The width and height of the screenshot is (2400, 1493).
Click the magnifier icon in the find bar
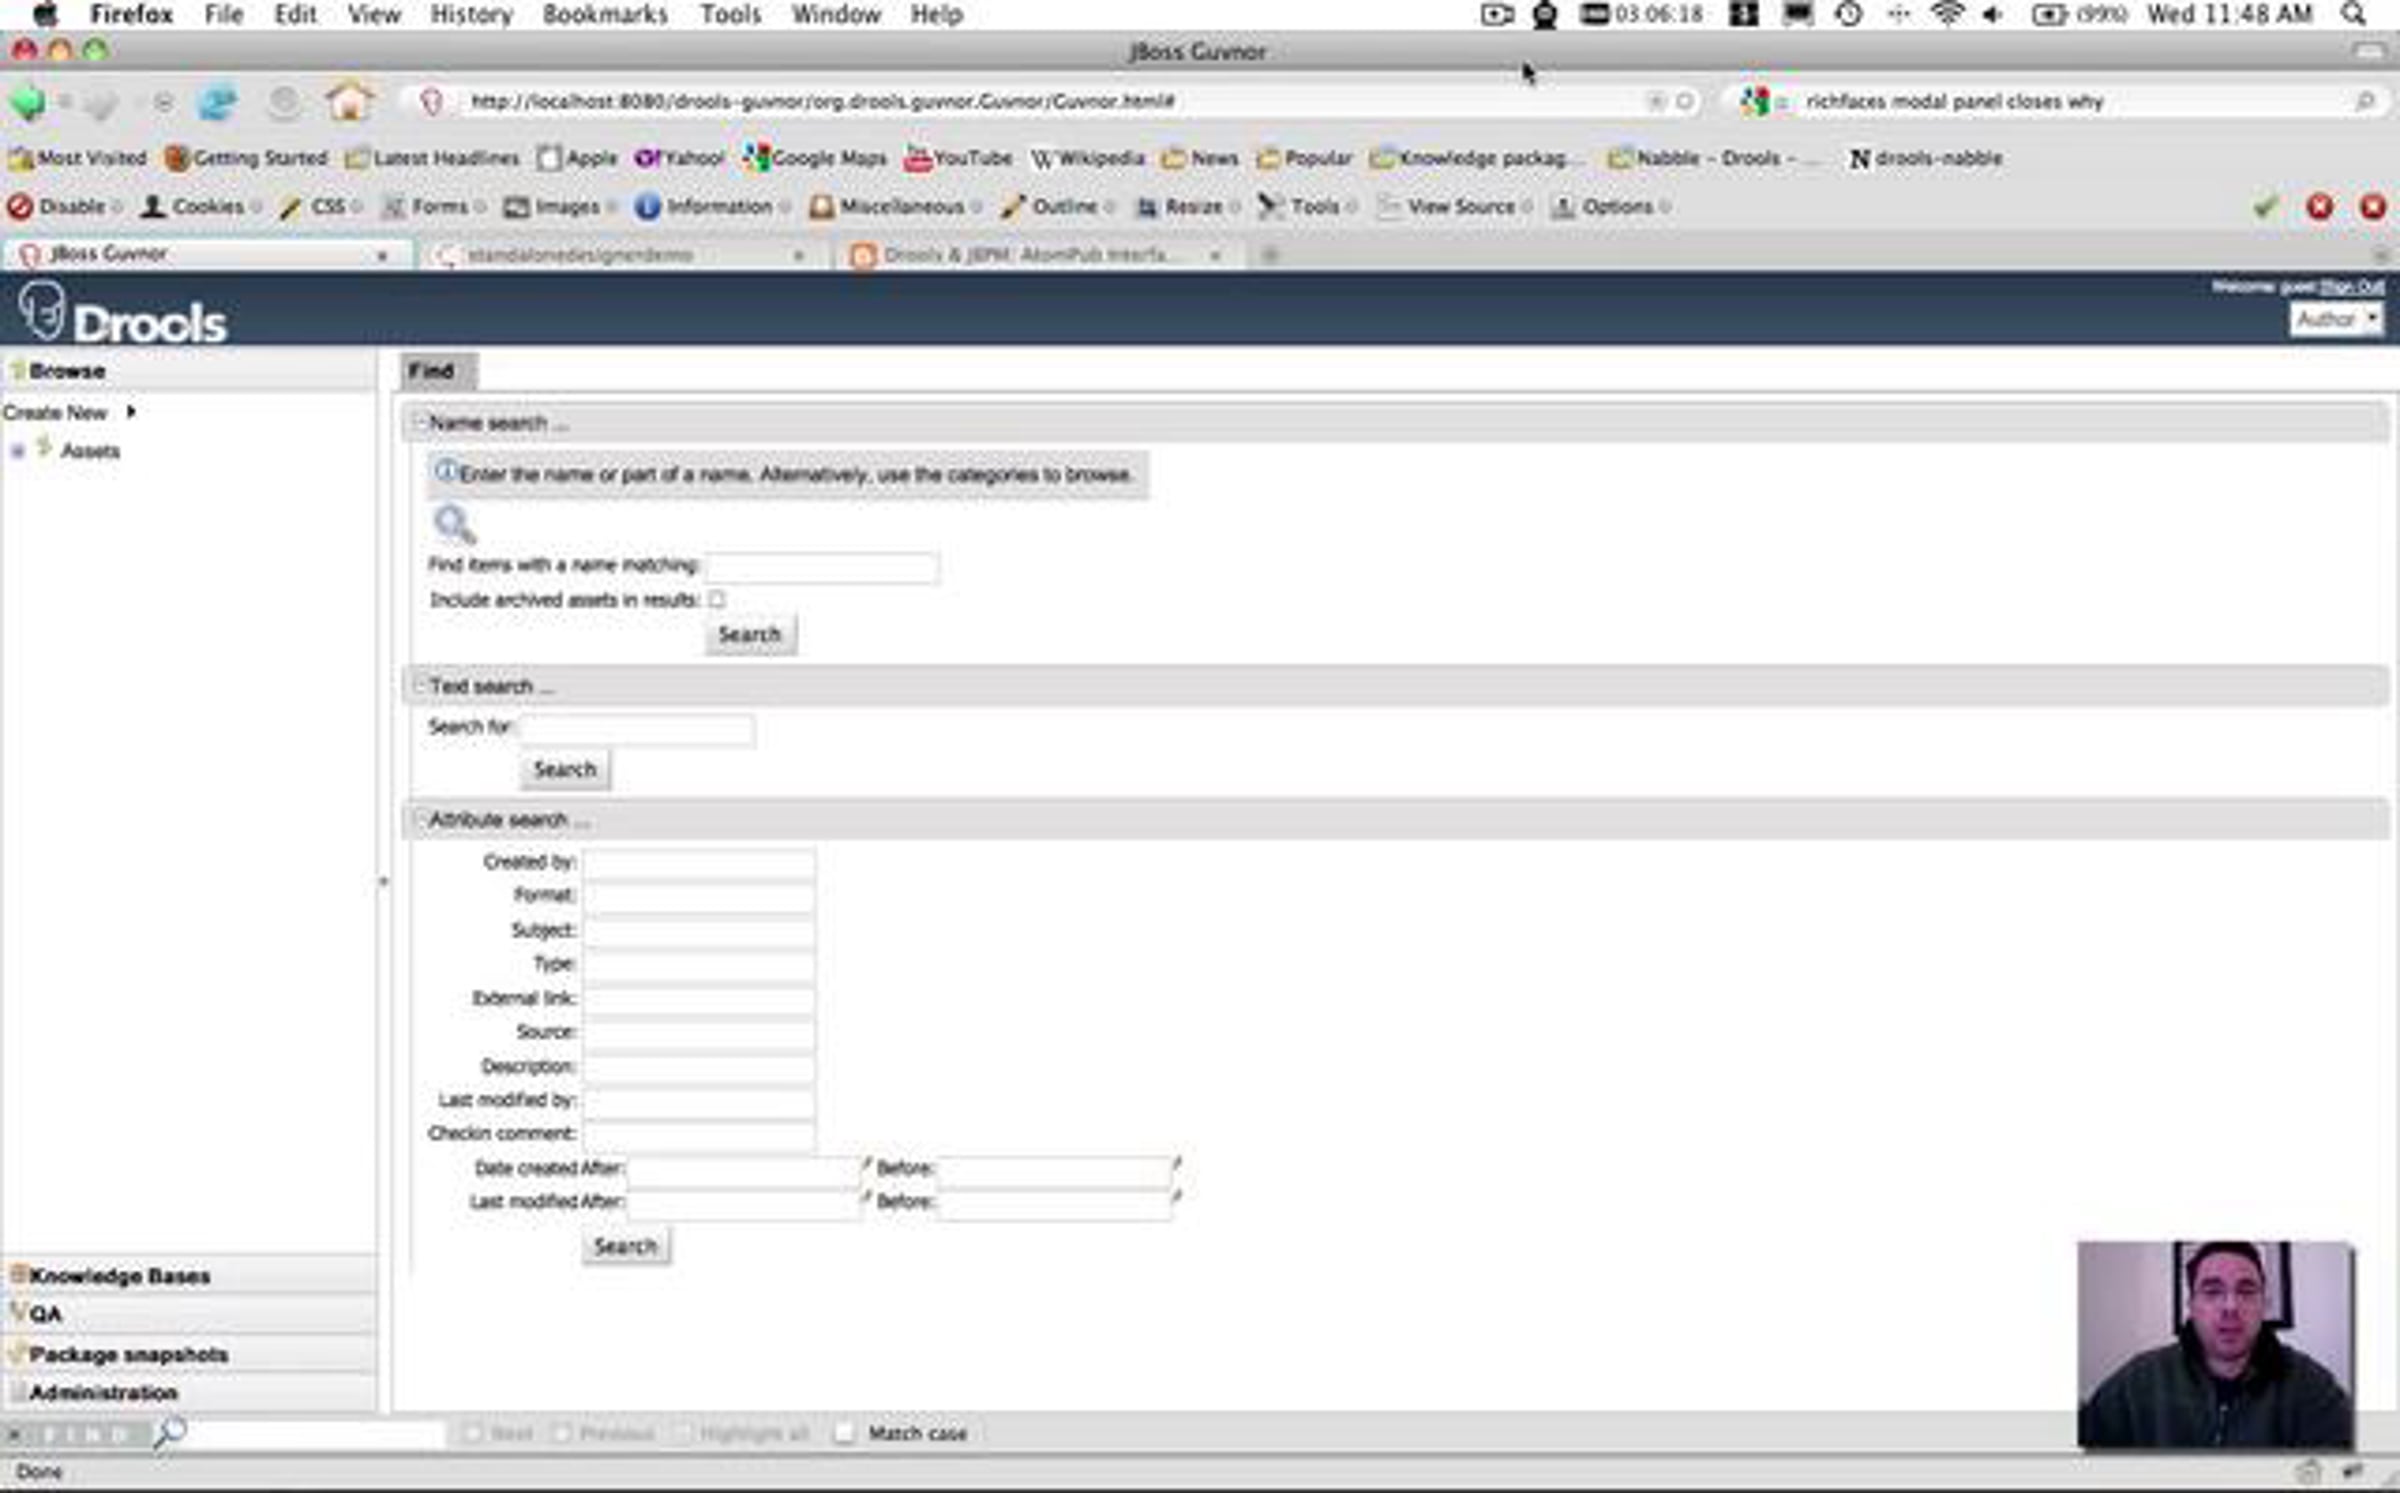[x=170, y=1432]
